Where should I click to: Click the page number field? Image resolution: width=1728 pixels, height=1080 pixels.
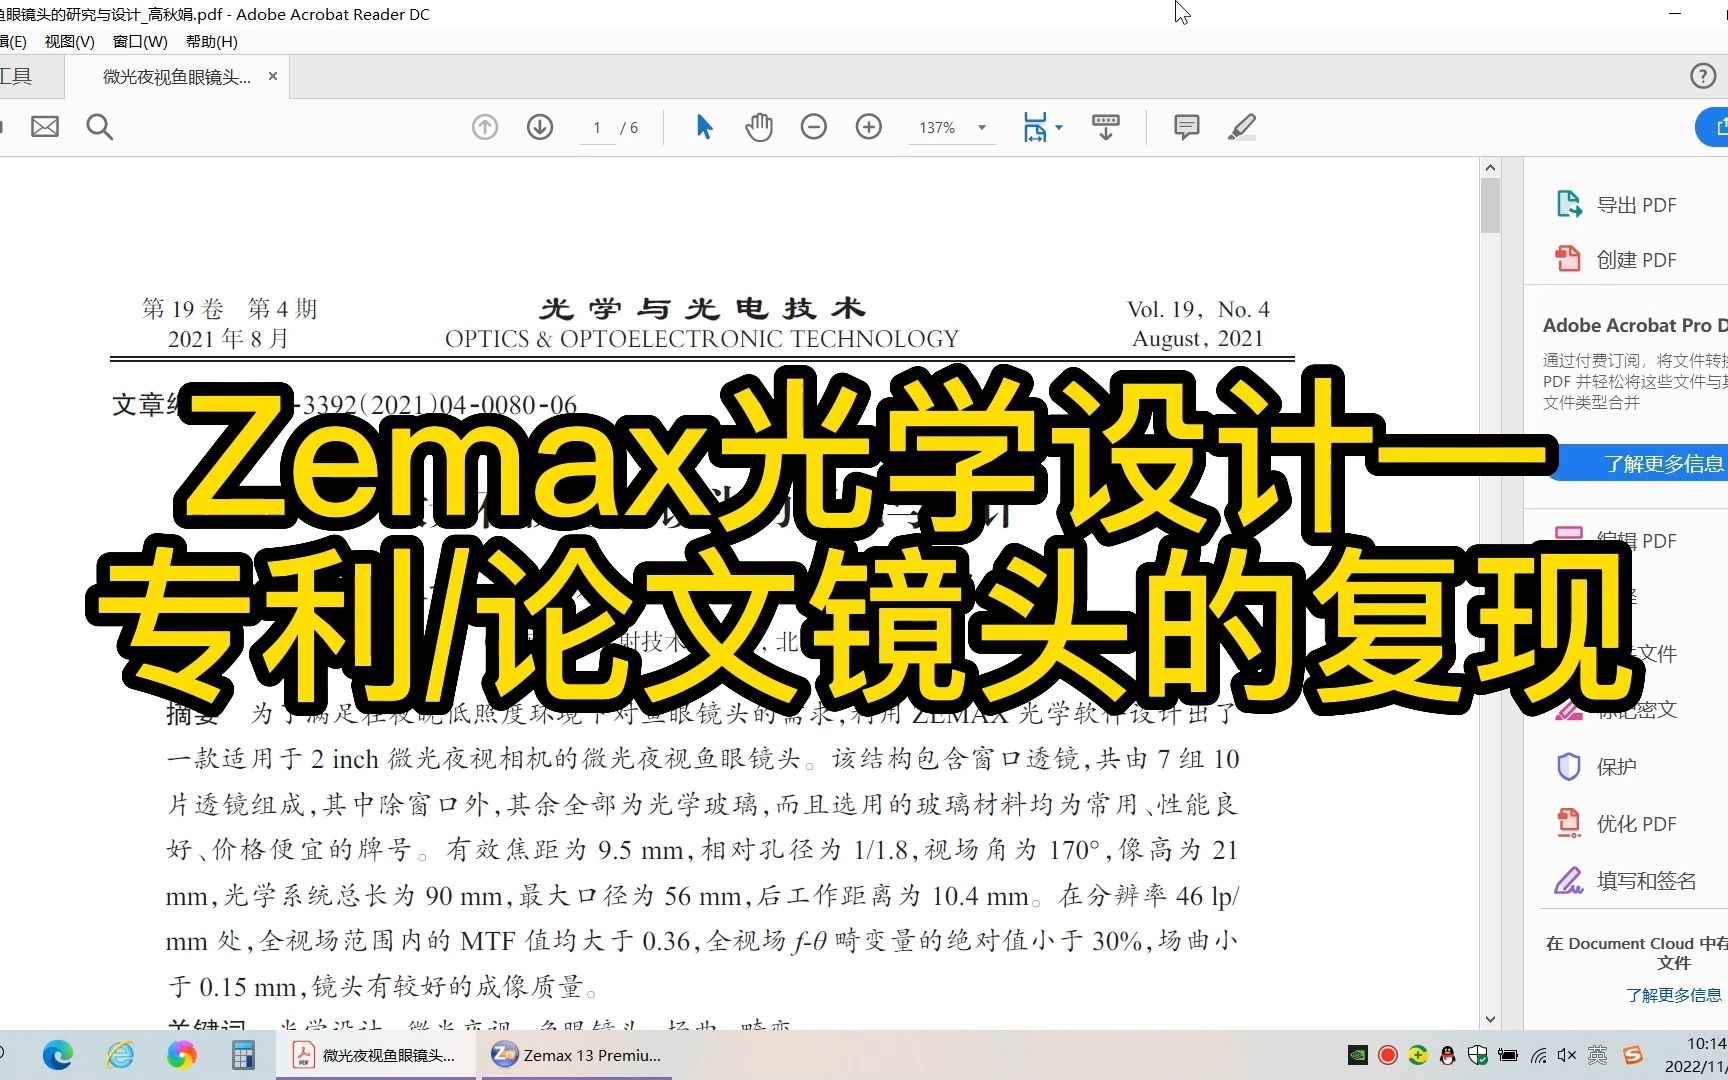597,128
